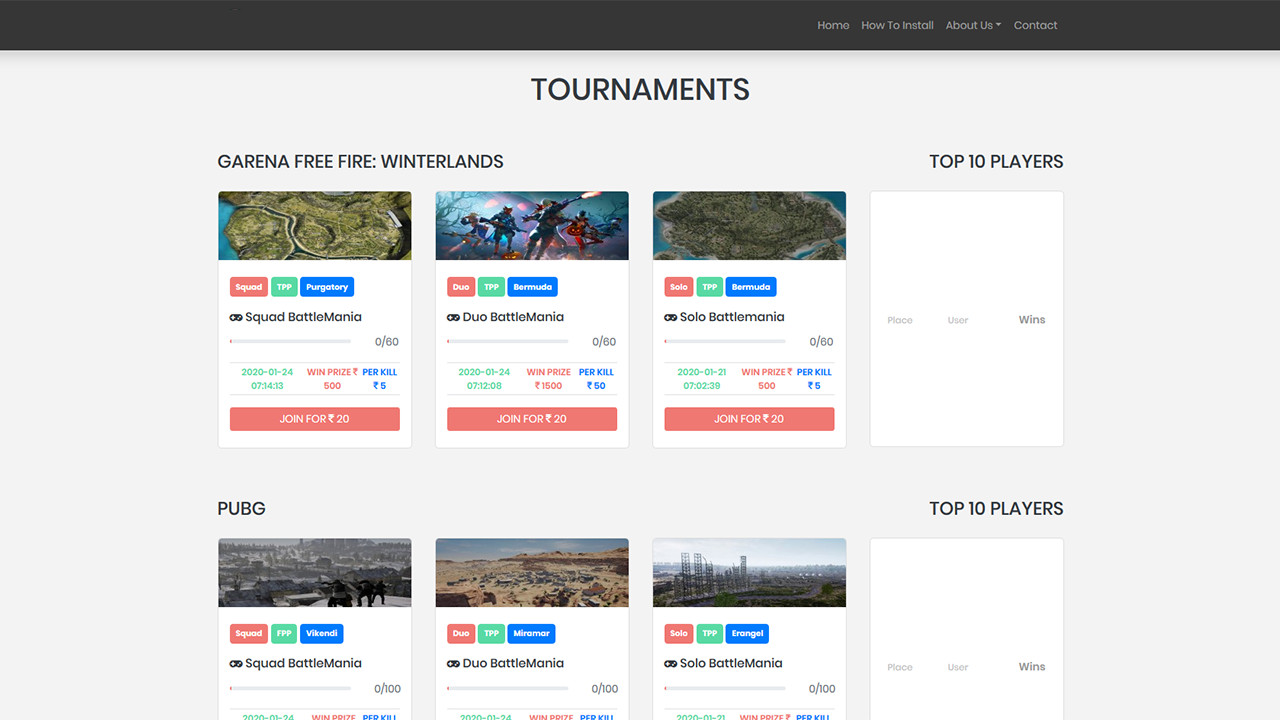Click the Miramar tag badge
Image resolution: width=1280 pixels, height=720 pixels.
pos(531,634)
